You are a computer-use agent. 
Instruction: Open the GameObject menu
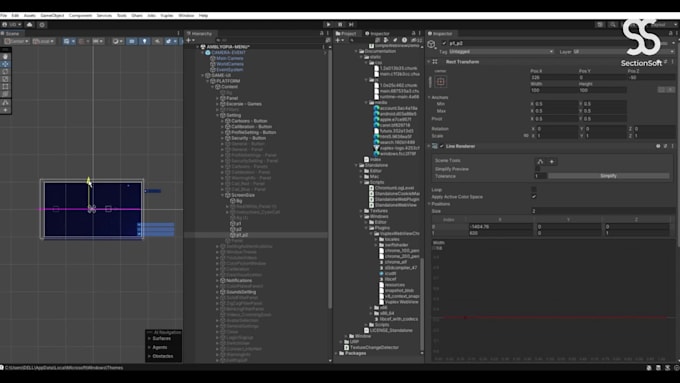[52, 16]
